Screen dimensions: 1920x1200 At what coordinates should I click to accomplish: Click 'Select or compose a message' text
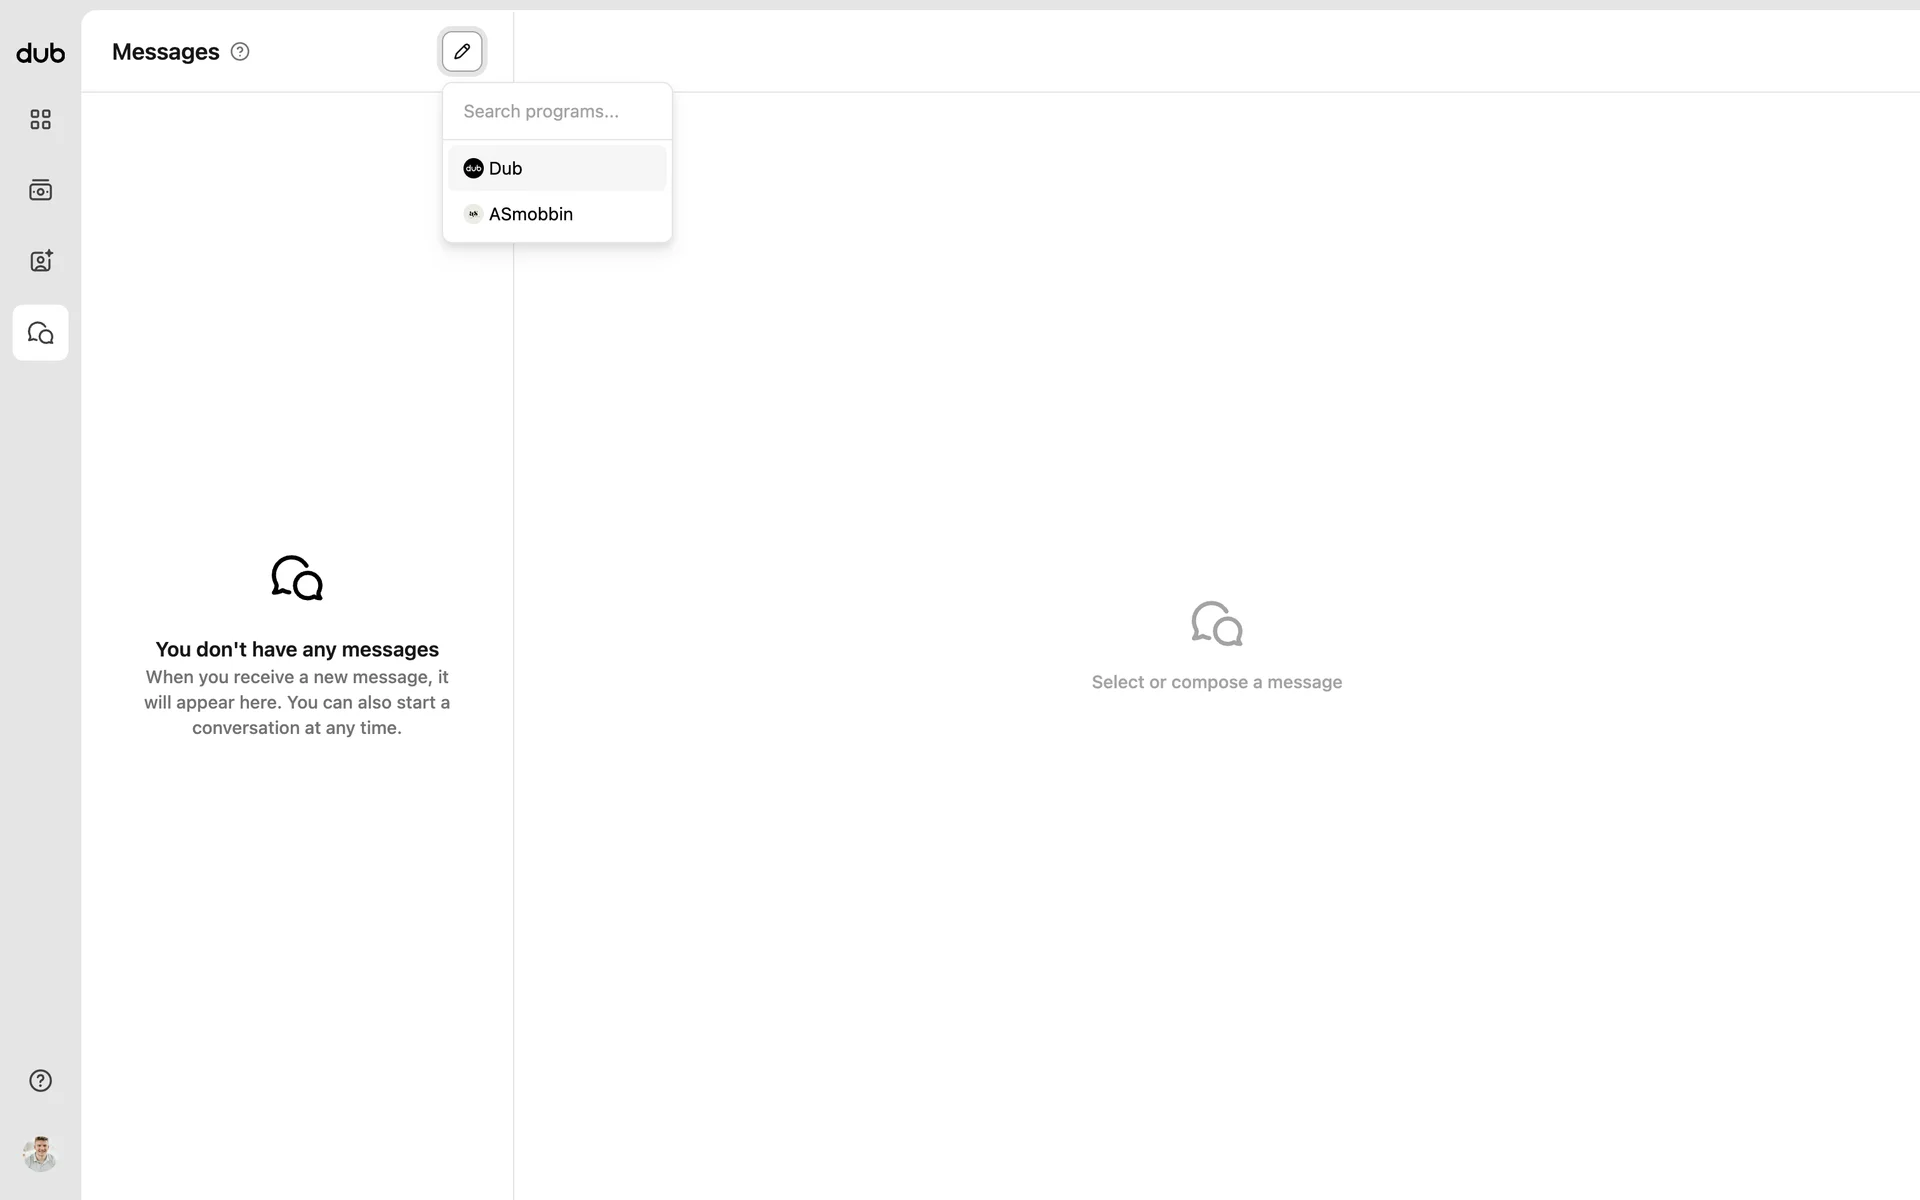[x=1216, y=682]
